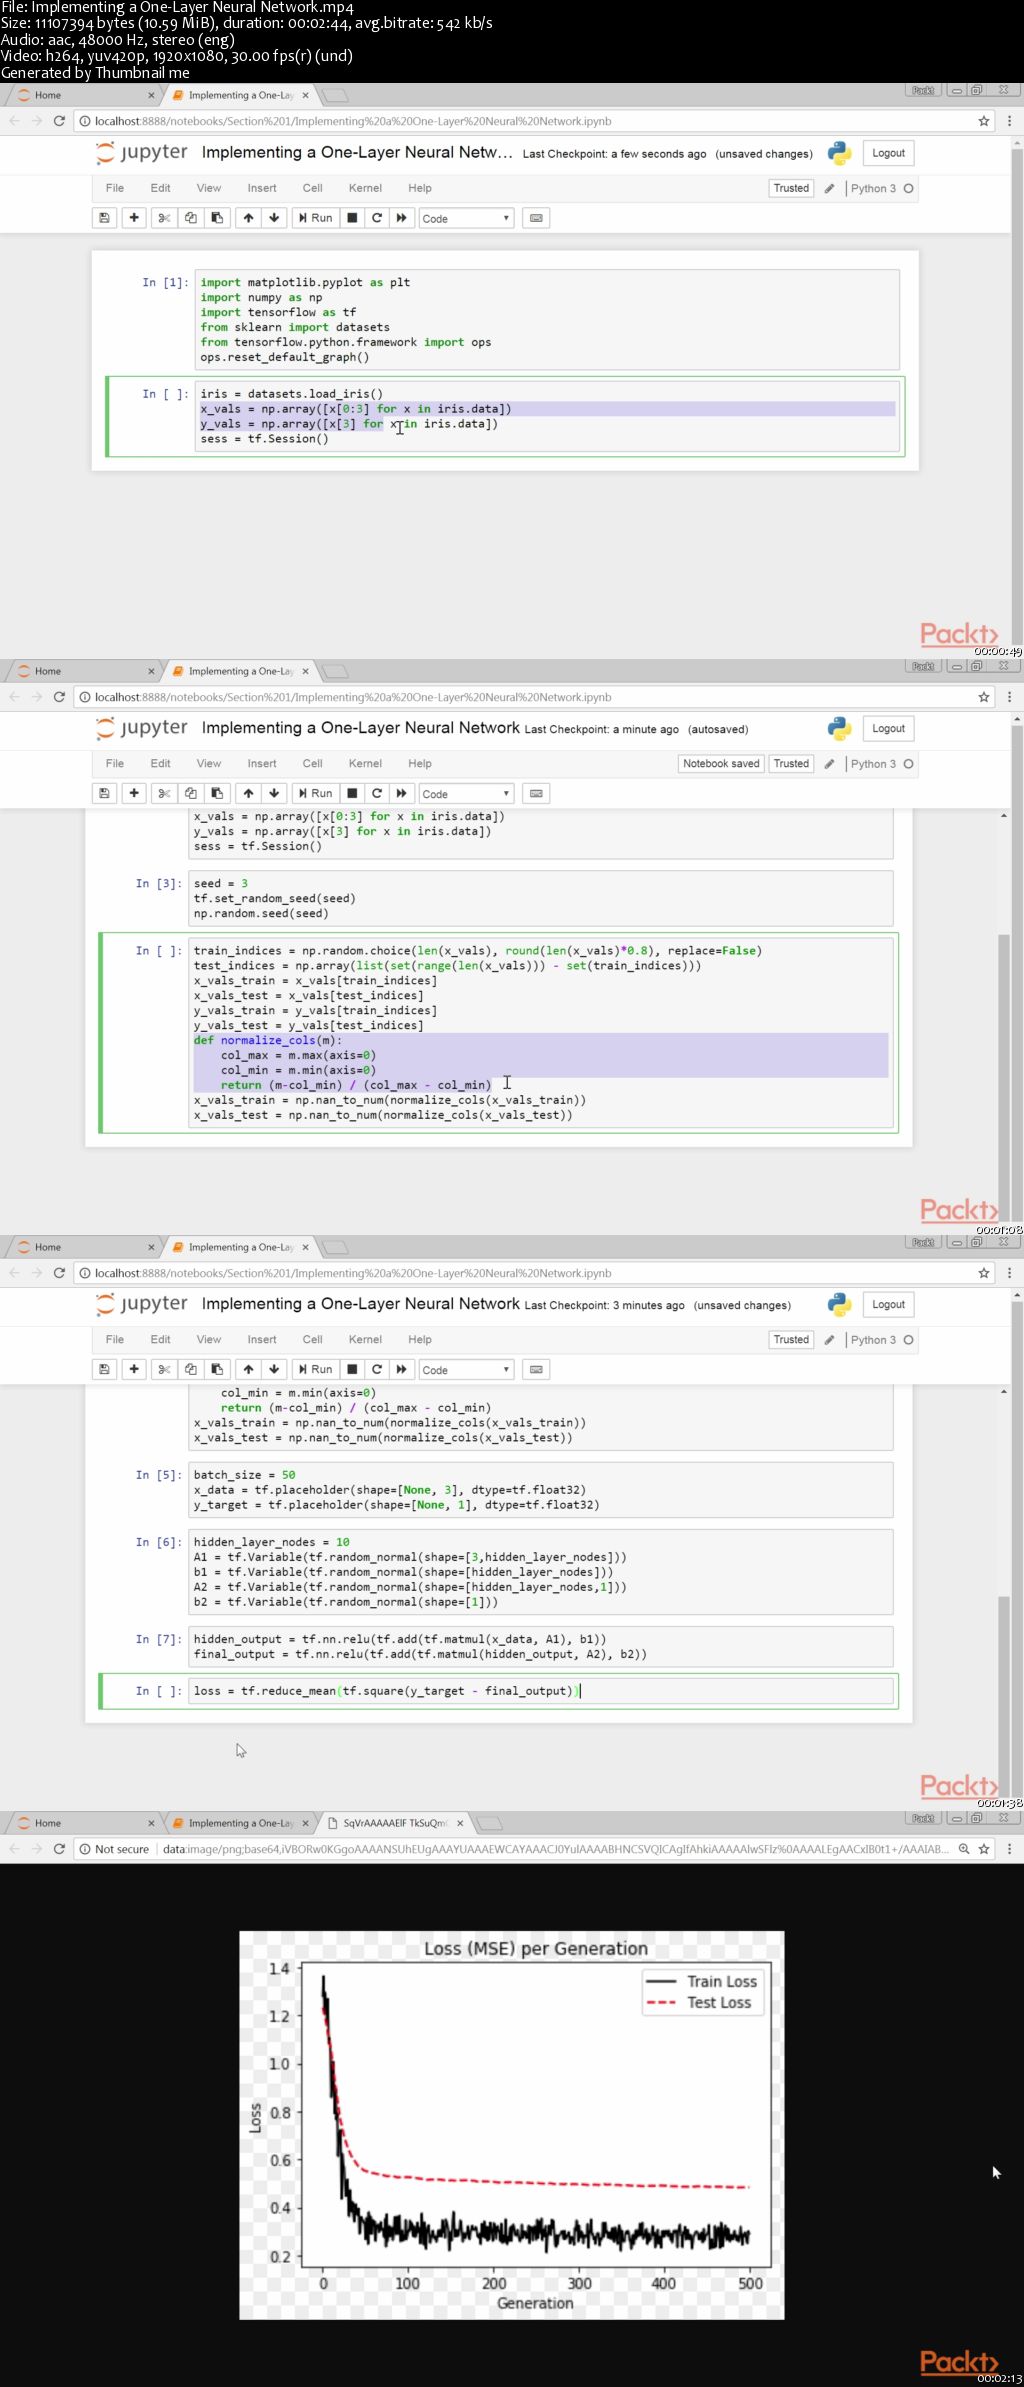Switch to the Home tab in the top frame
Image resolution: width=1024 pixels, height=2387 pixels.
click(x=85, y=95)
